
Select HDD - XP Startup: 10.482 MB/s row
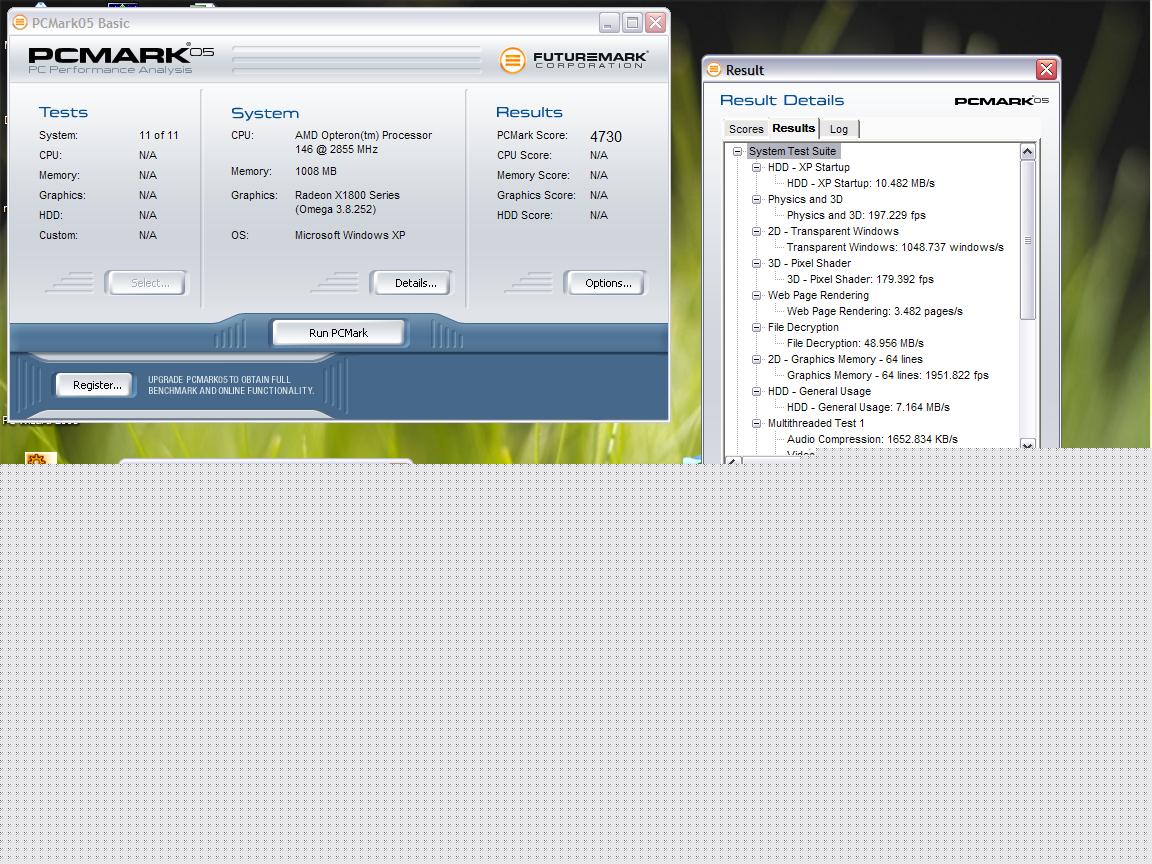(x=860, y=184)
